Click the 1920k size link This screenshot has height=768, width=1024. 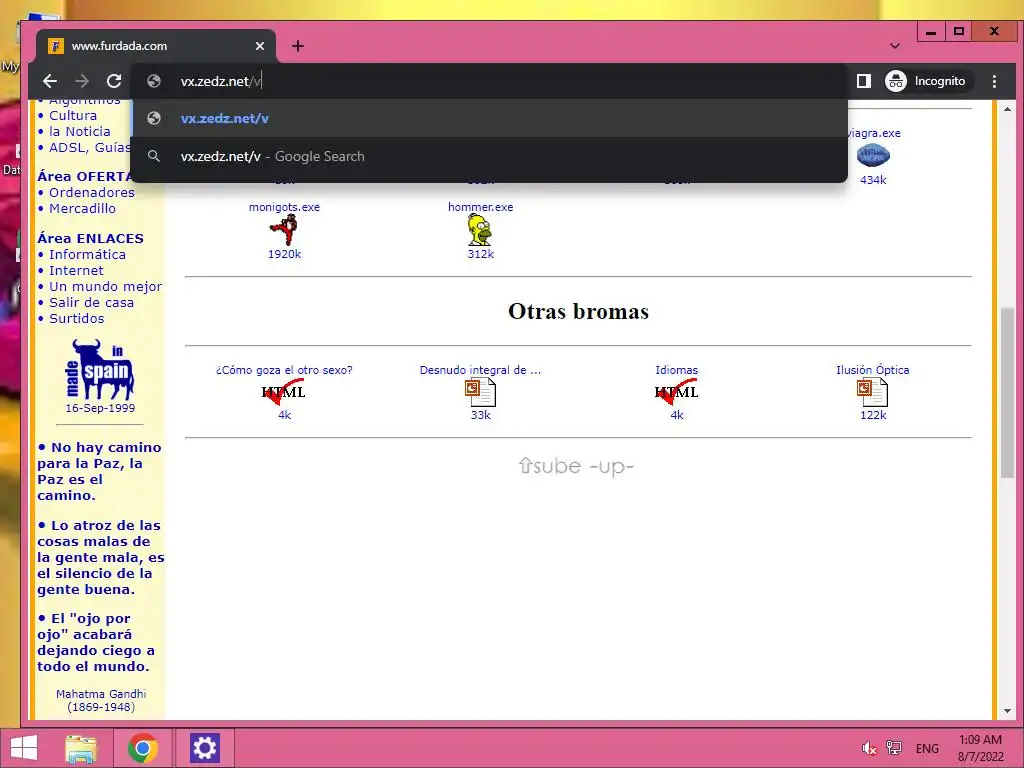click(x=284, y=254)
